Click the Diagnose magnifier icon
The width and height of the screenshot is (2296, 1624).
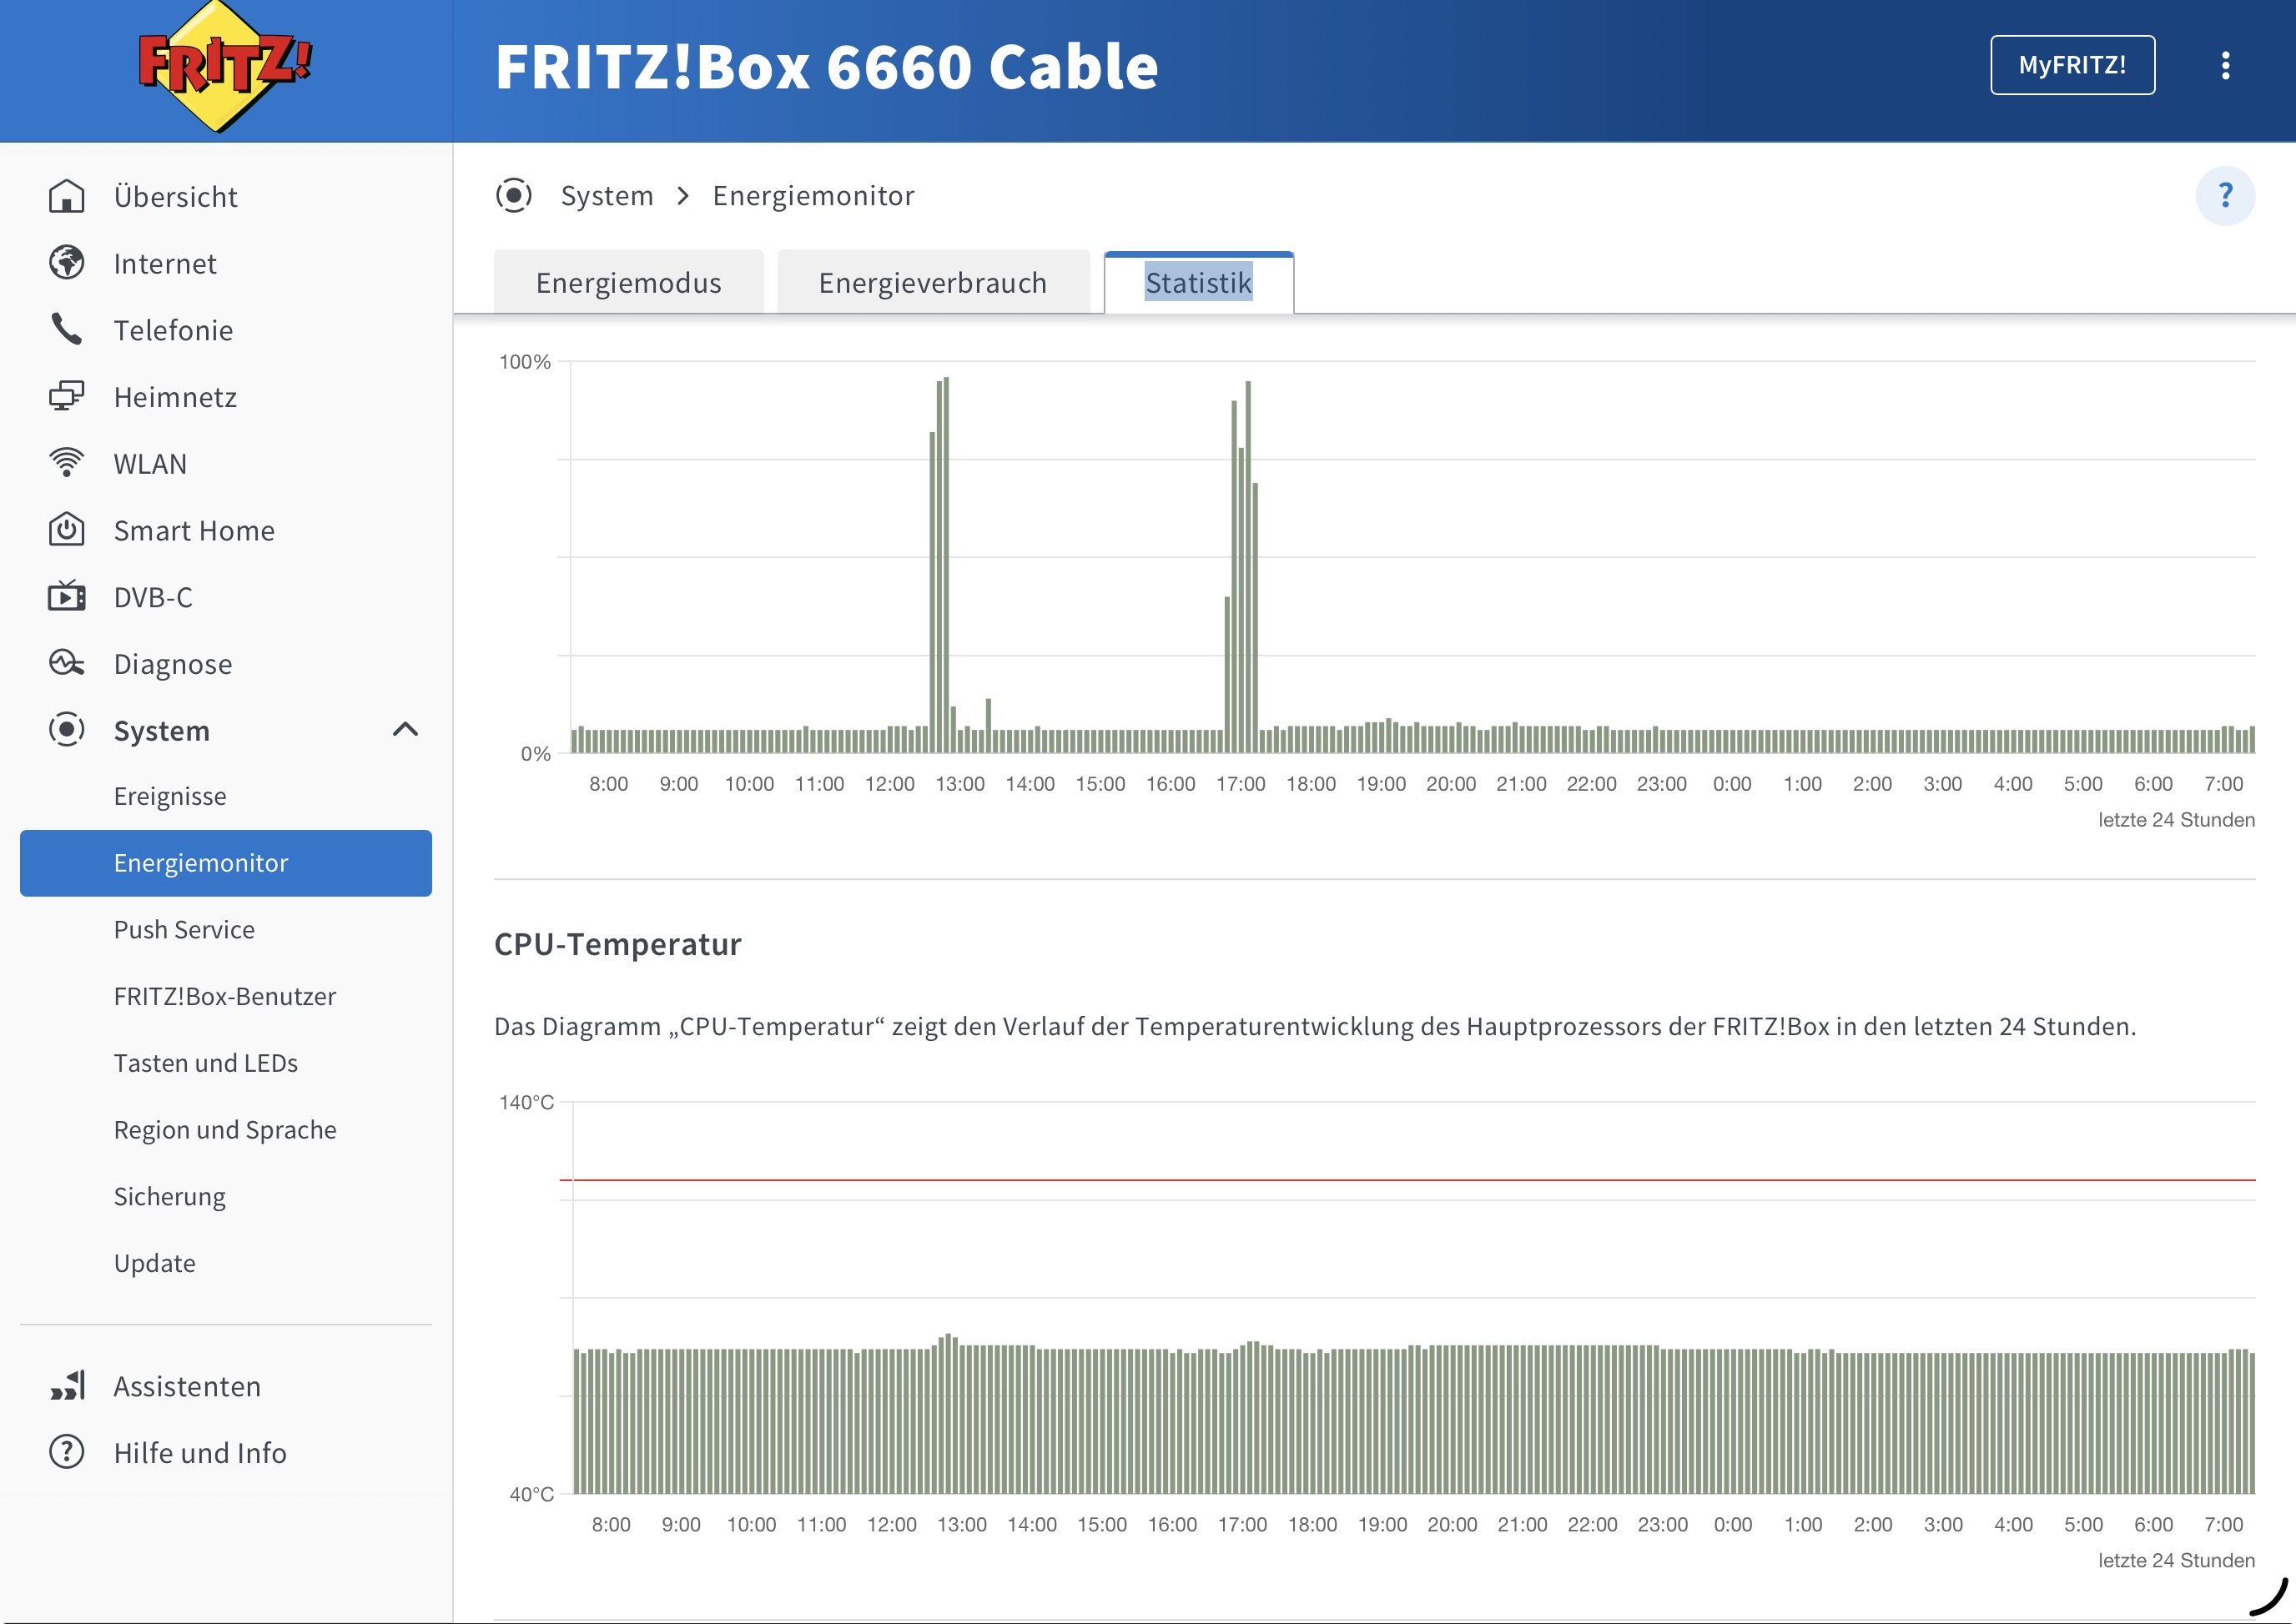pos(66,663)
